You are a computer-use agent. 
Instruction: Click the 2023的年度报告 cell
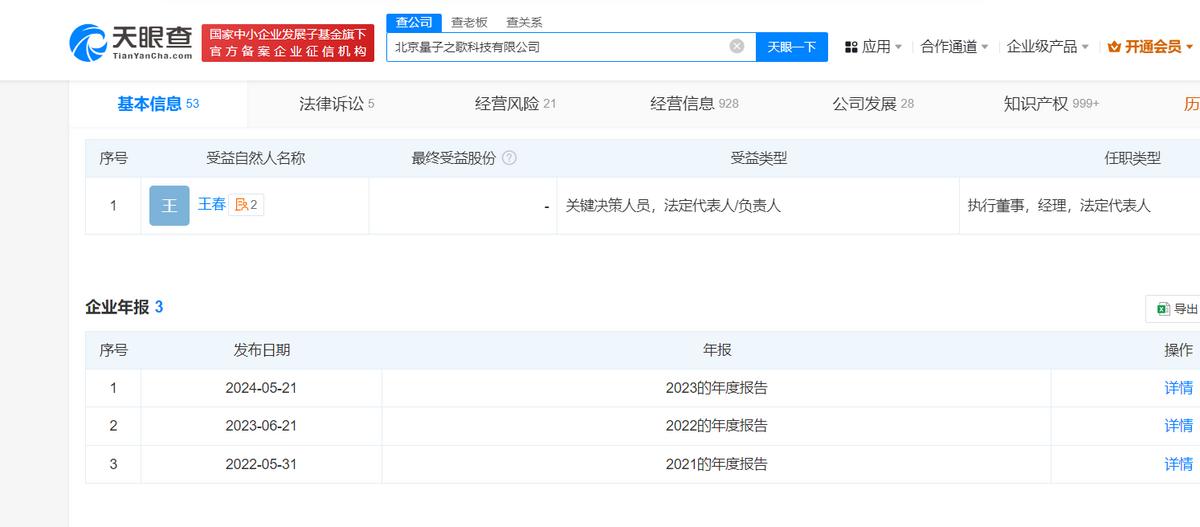click(x=716, y=388)
